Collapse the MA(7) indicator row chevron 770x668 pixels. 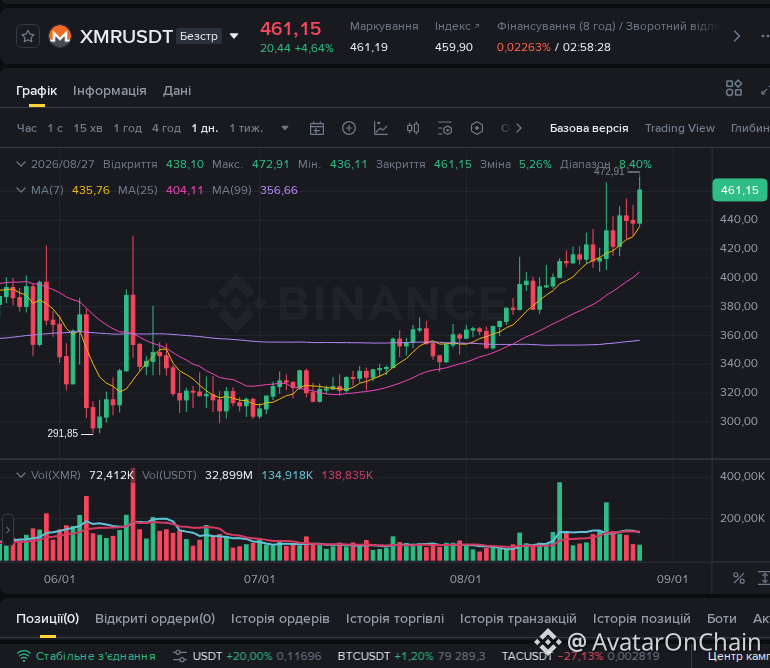pyautogui.click(x=21, y=190)
